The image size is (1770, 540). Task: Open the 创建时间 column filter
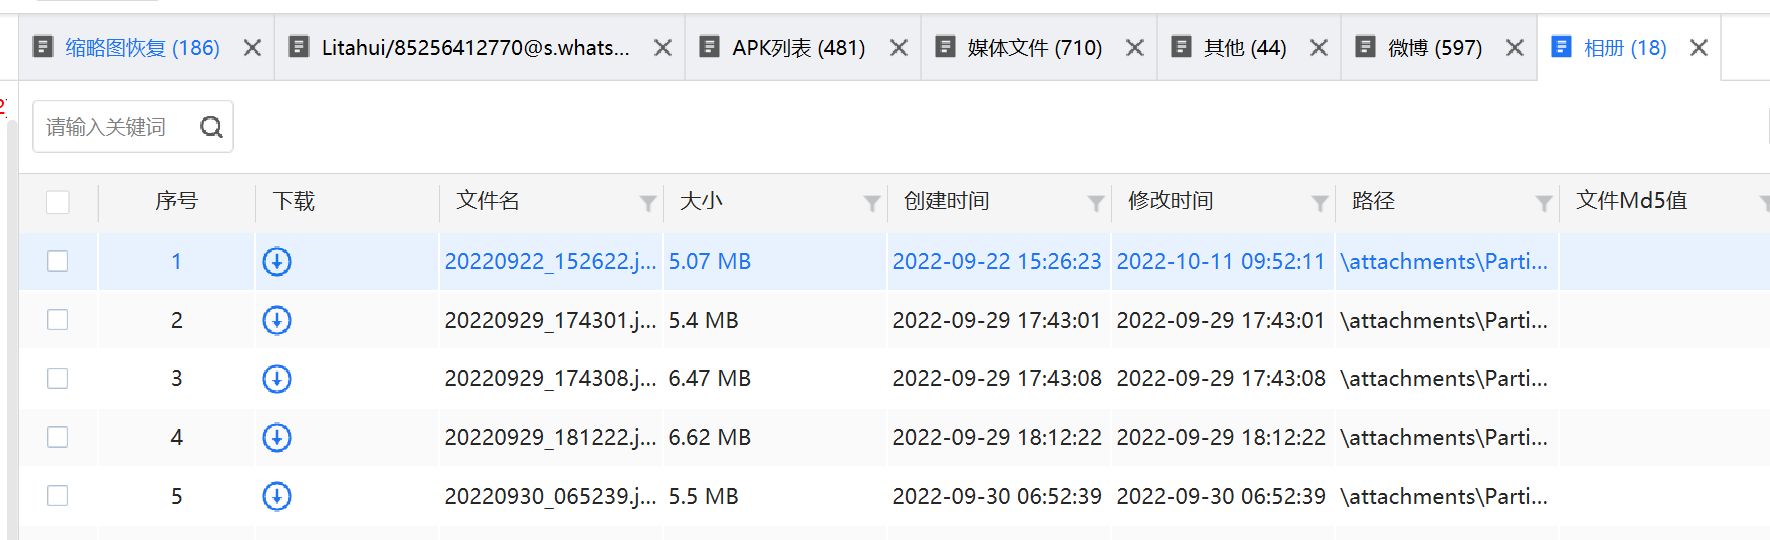click(x=1096, y=203)
